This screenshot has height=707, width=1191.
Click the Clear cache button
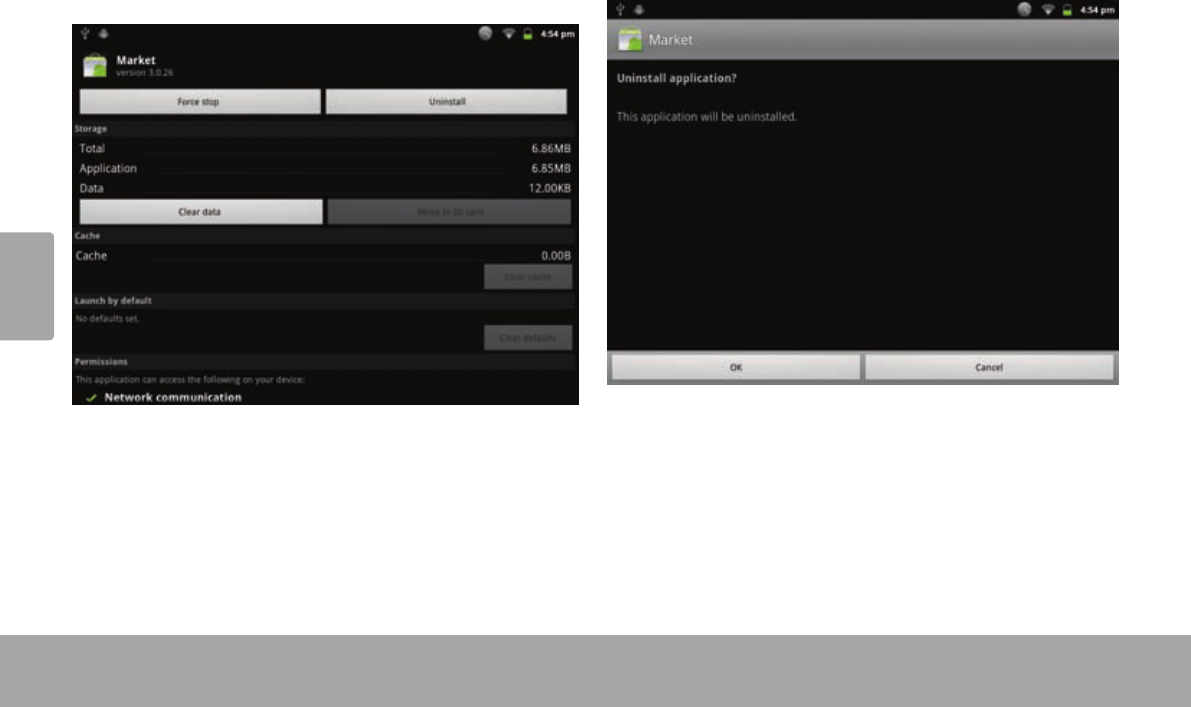point(528,277)
